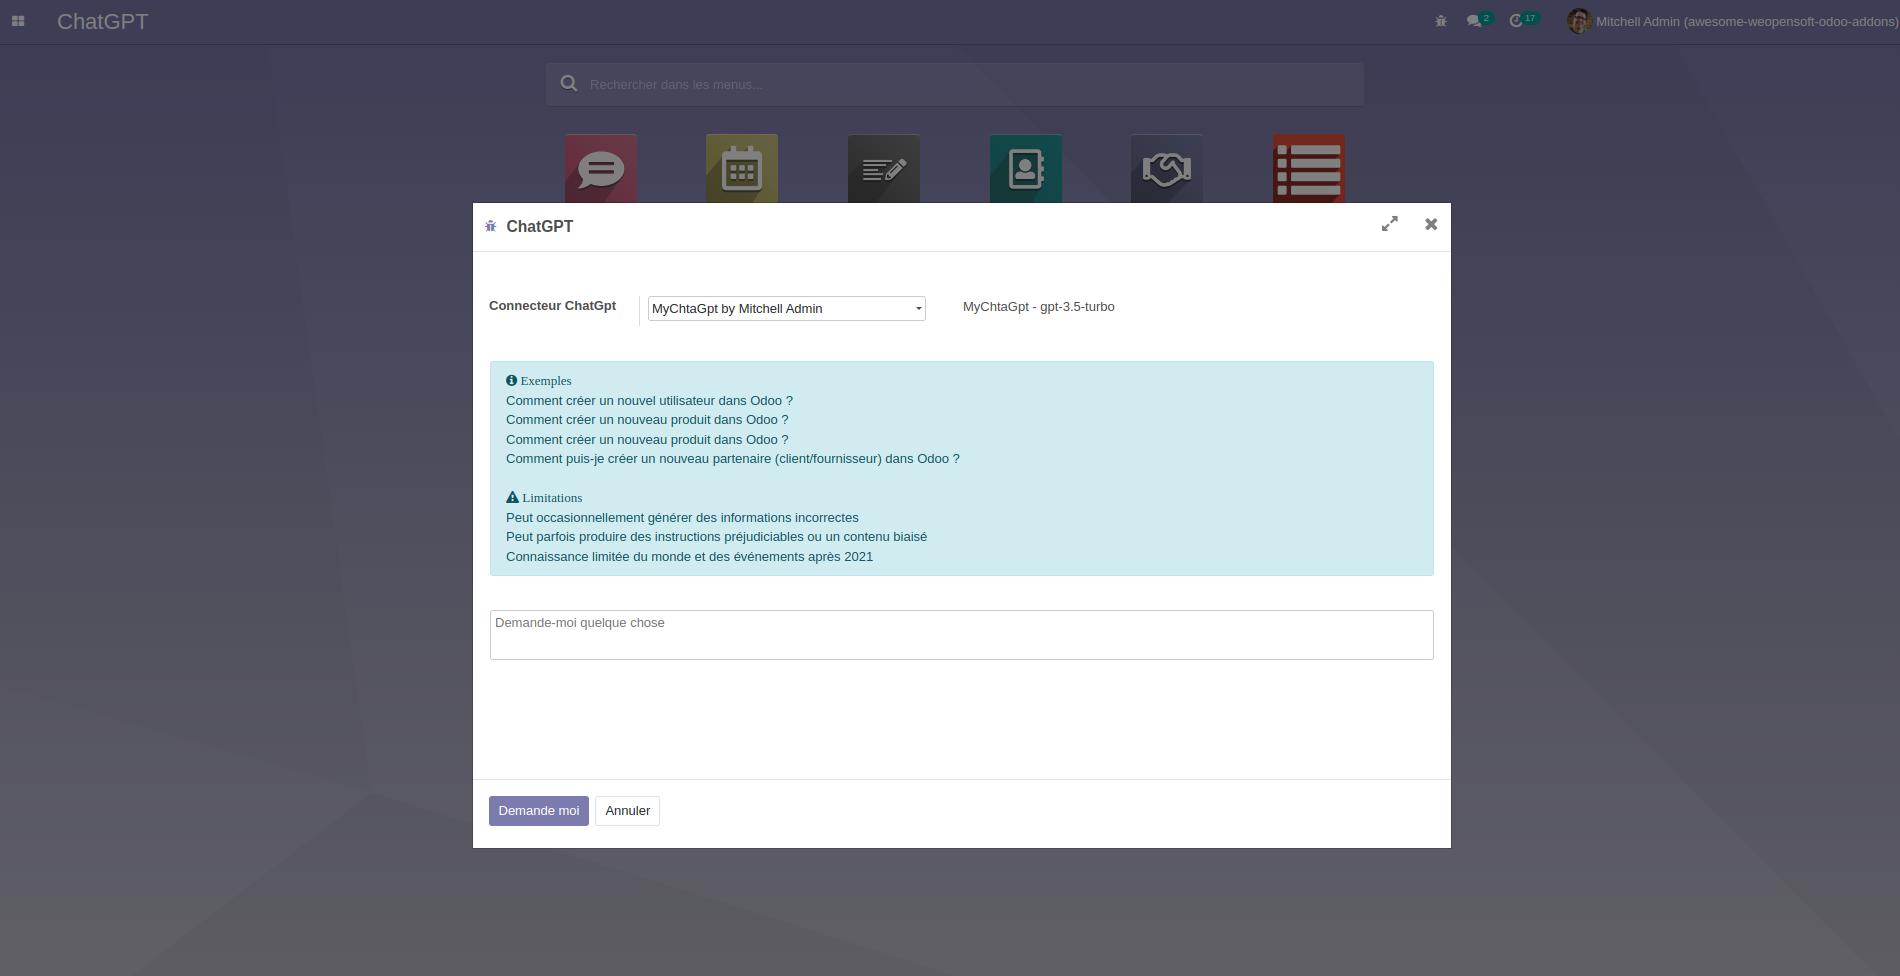Open the Discuss chat bubble app icon
The height and width of the screenshot is (976, 1900).
600,170
